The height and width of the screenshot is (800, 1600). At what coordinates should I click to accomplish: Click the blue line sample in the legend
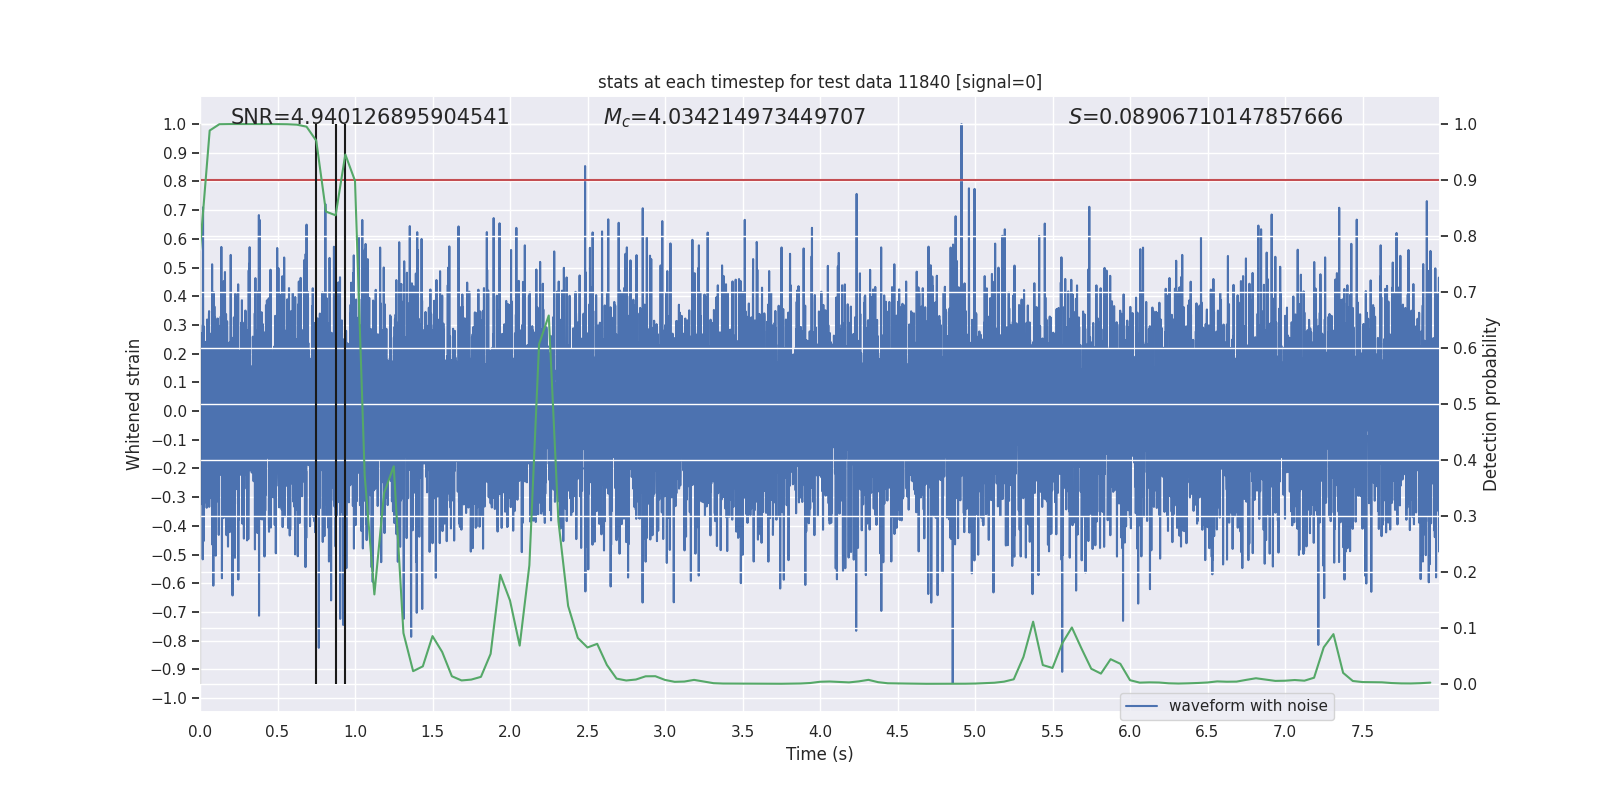[x=1141, y=706]
